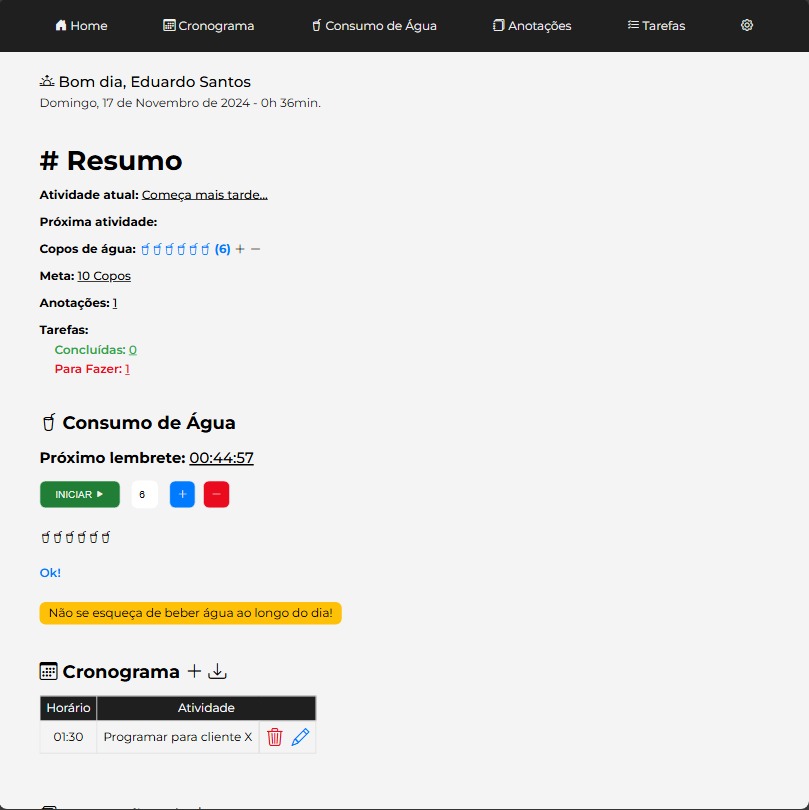The width and height of the screenshot is (809, 810).
Task: Click the 'Começa mais tarde...' activity link
Action: (x=205, y=195)
